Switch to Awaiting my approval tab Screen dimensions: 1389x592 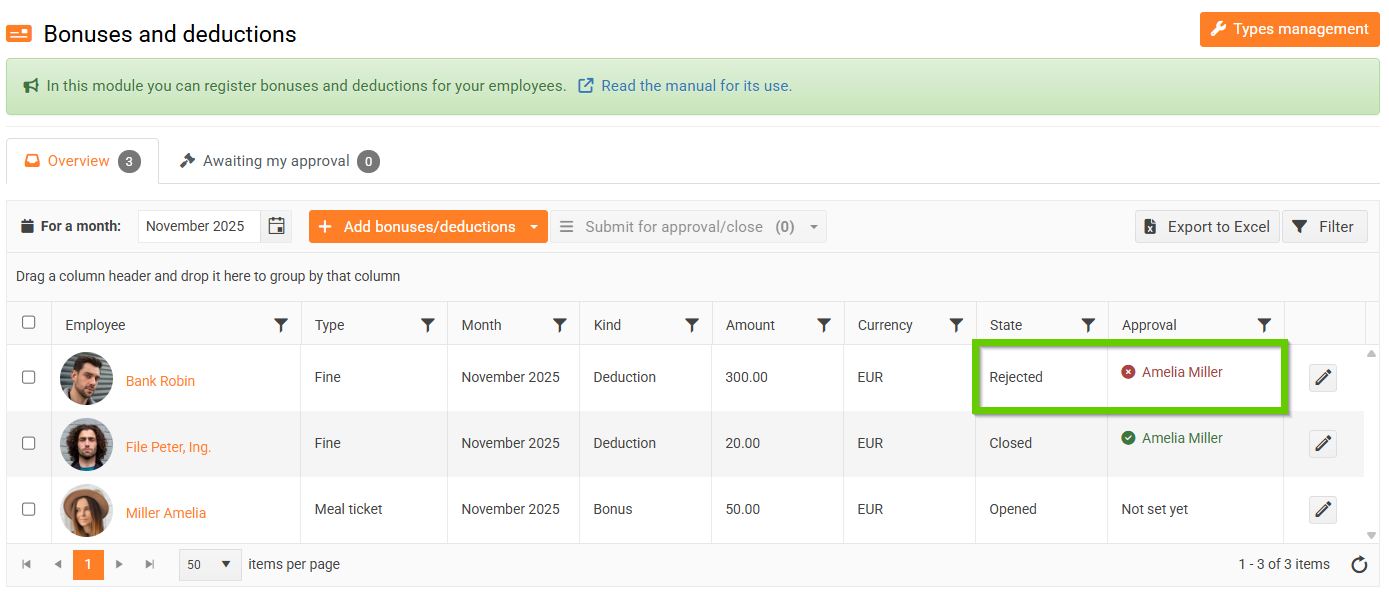(278, 161)
